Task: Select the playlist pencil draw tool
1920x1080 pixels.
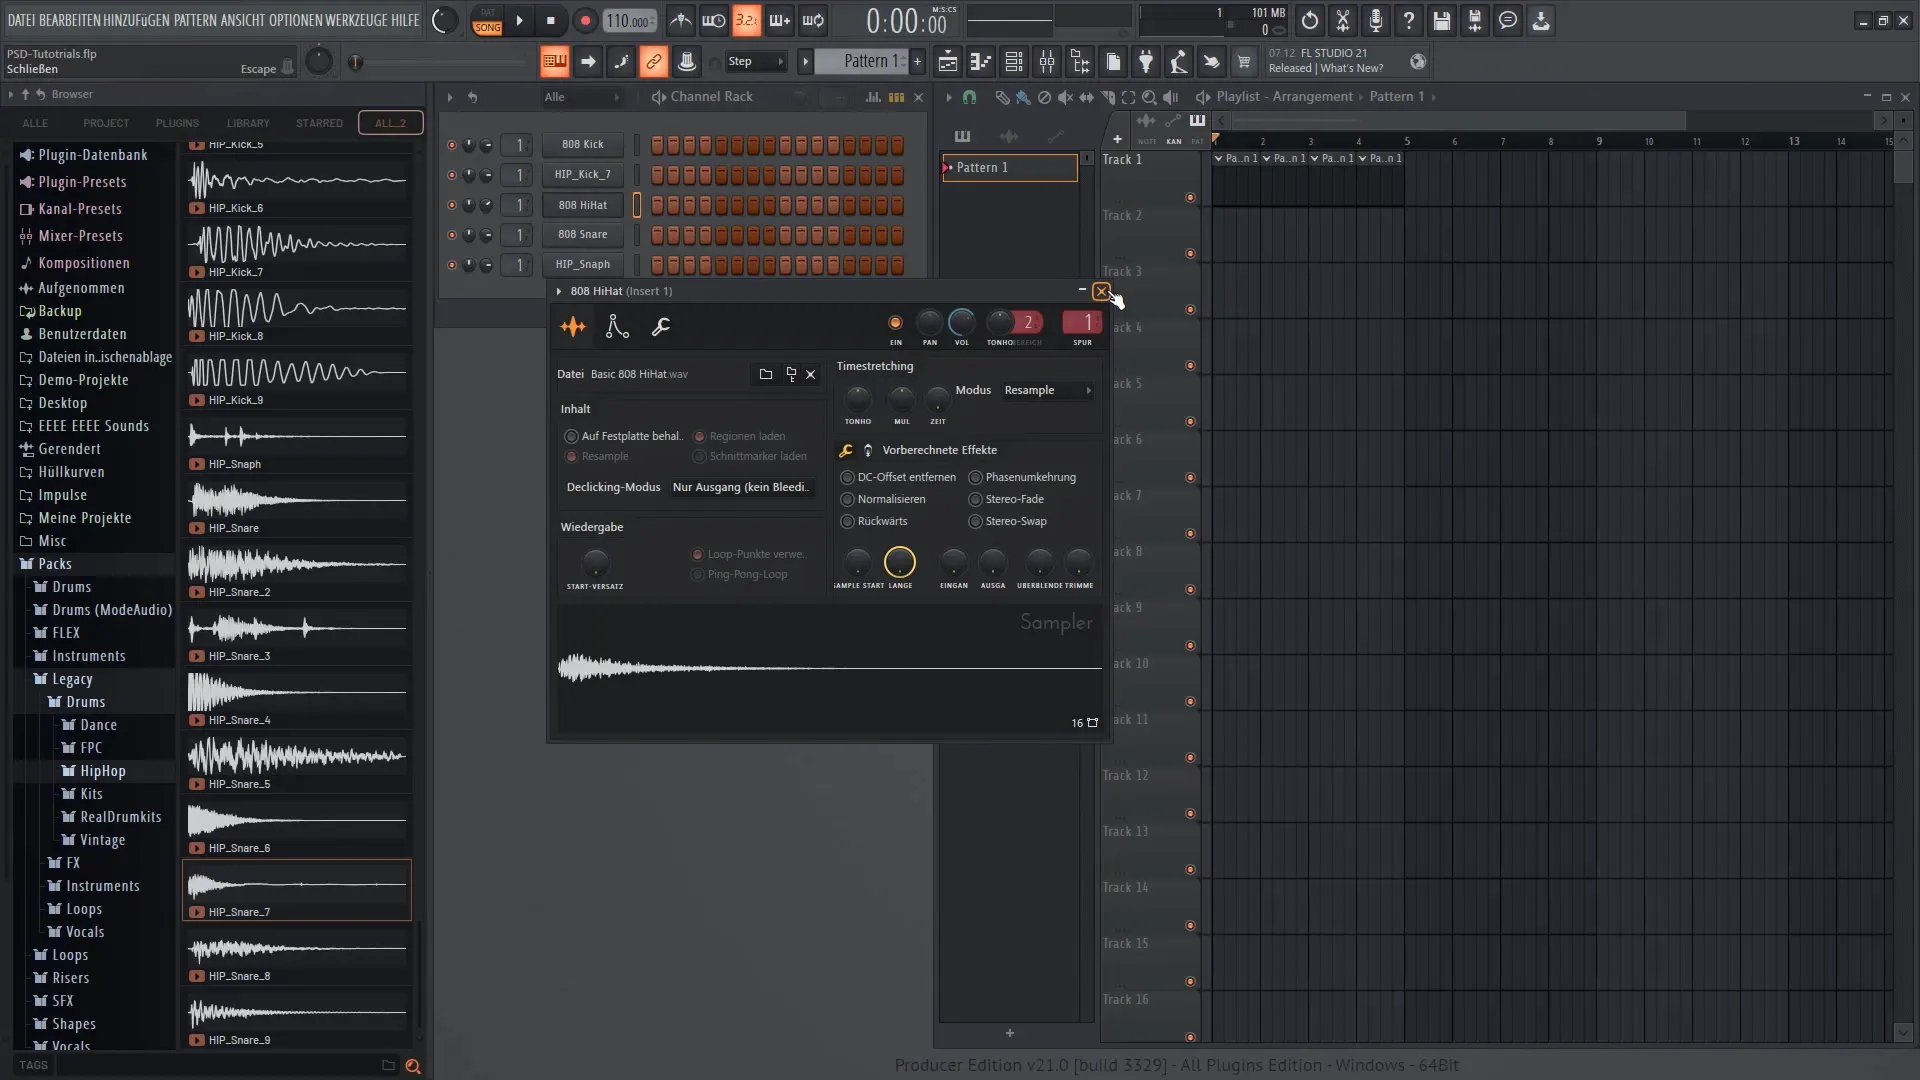Action: 1002,97
